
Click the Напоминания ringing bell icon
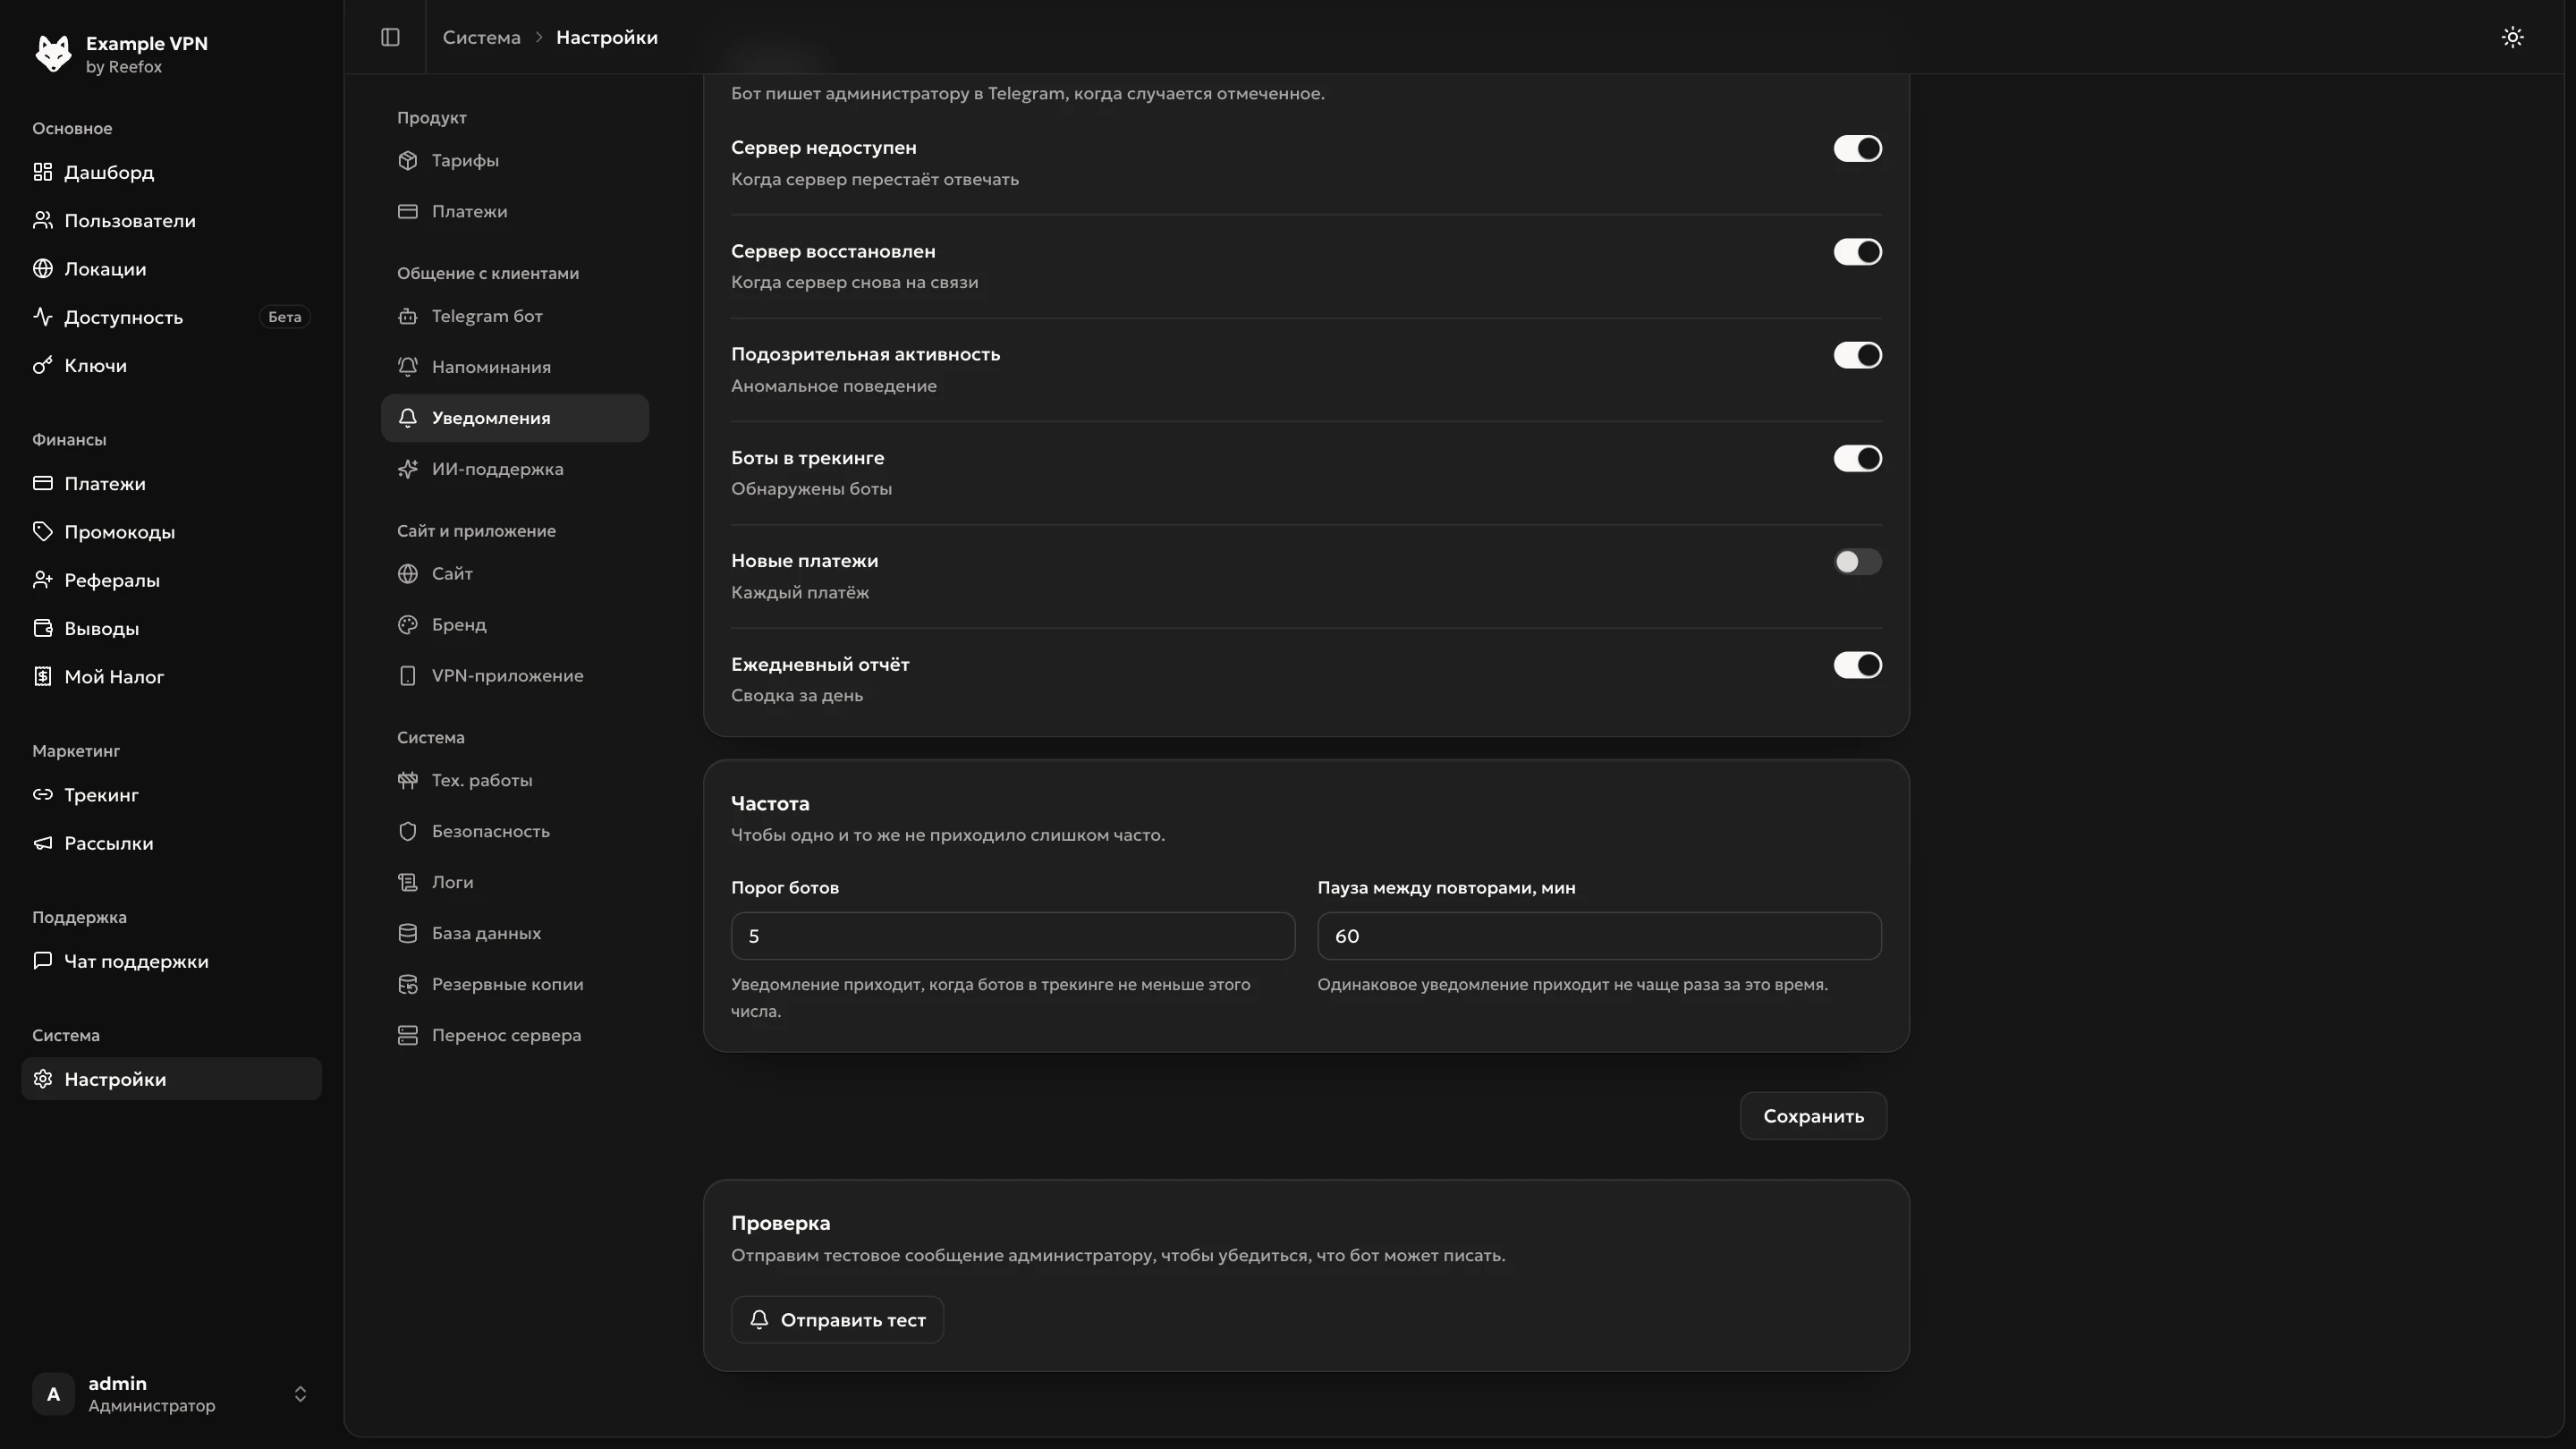click(407, 367)
